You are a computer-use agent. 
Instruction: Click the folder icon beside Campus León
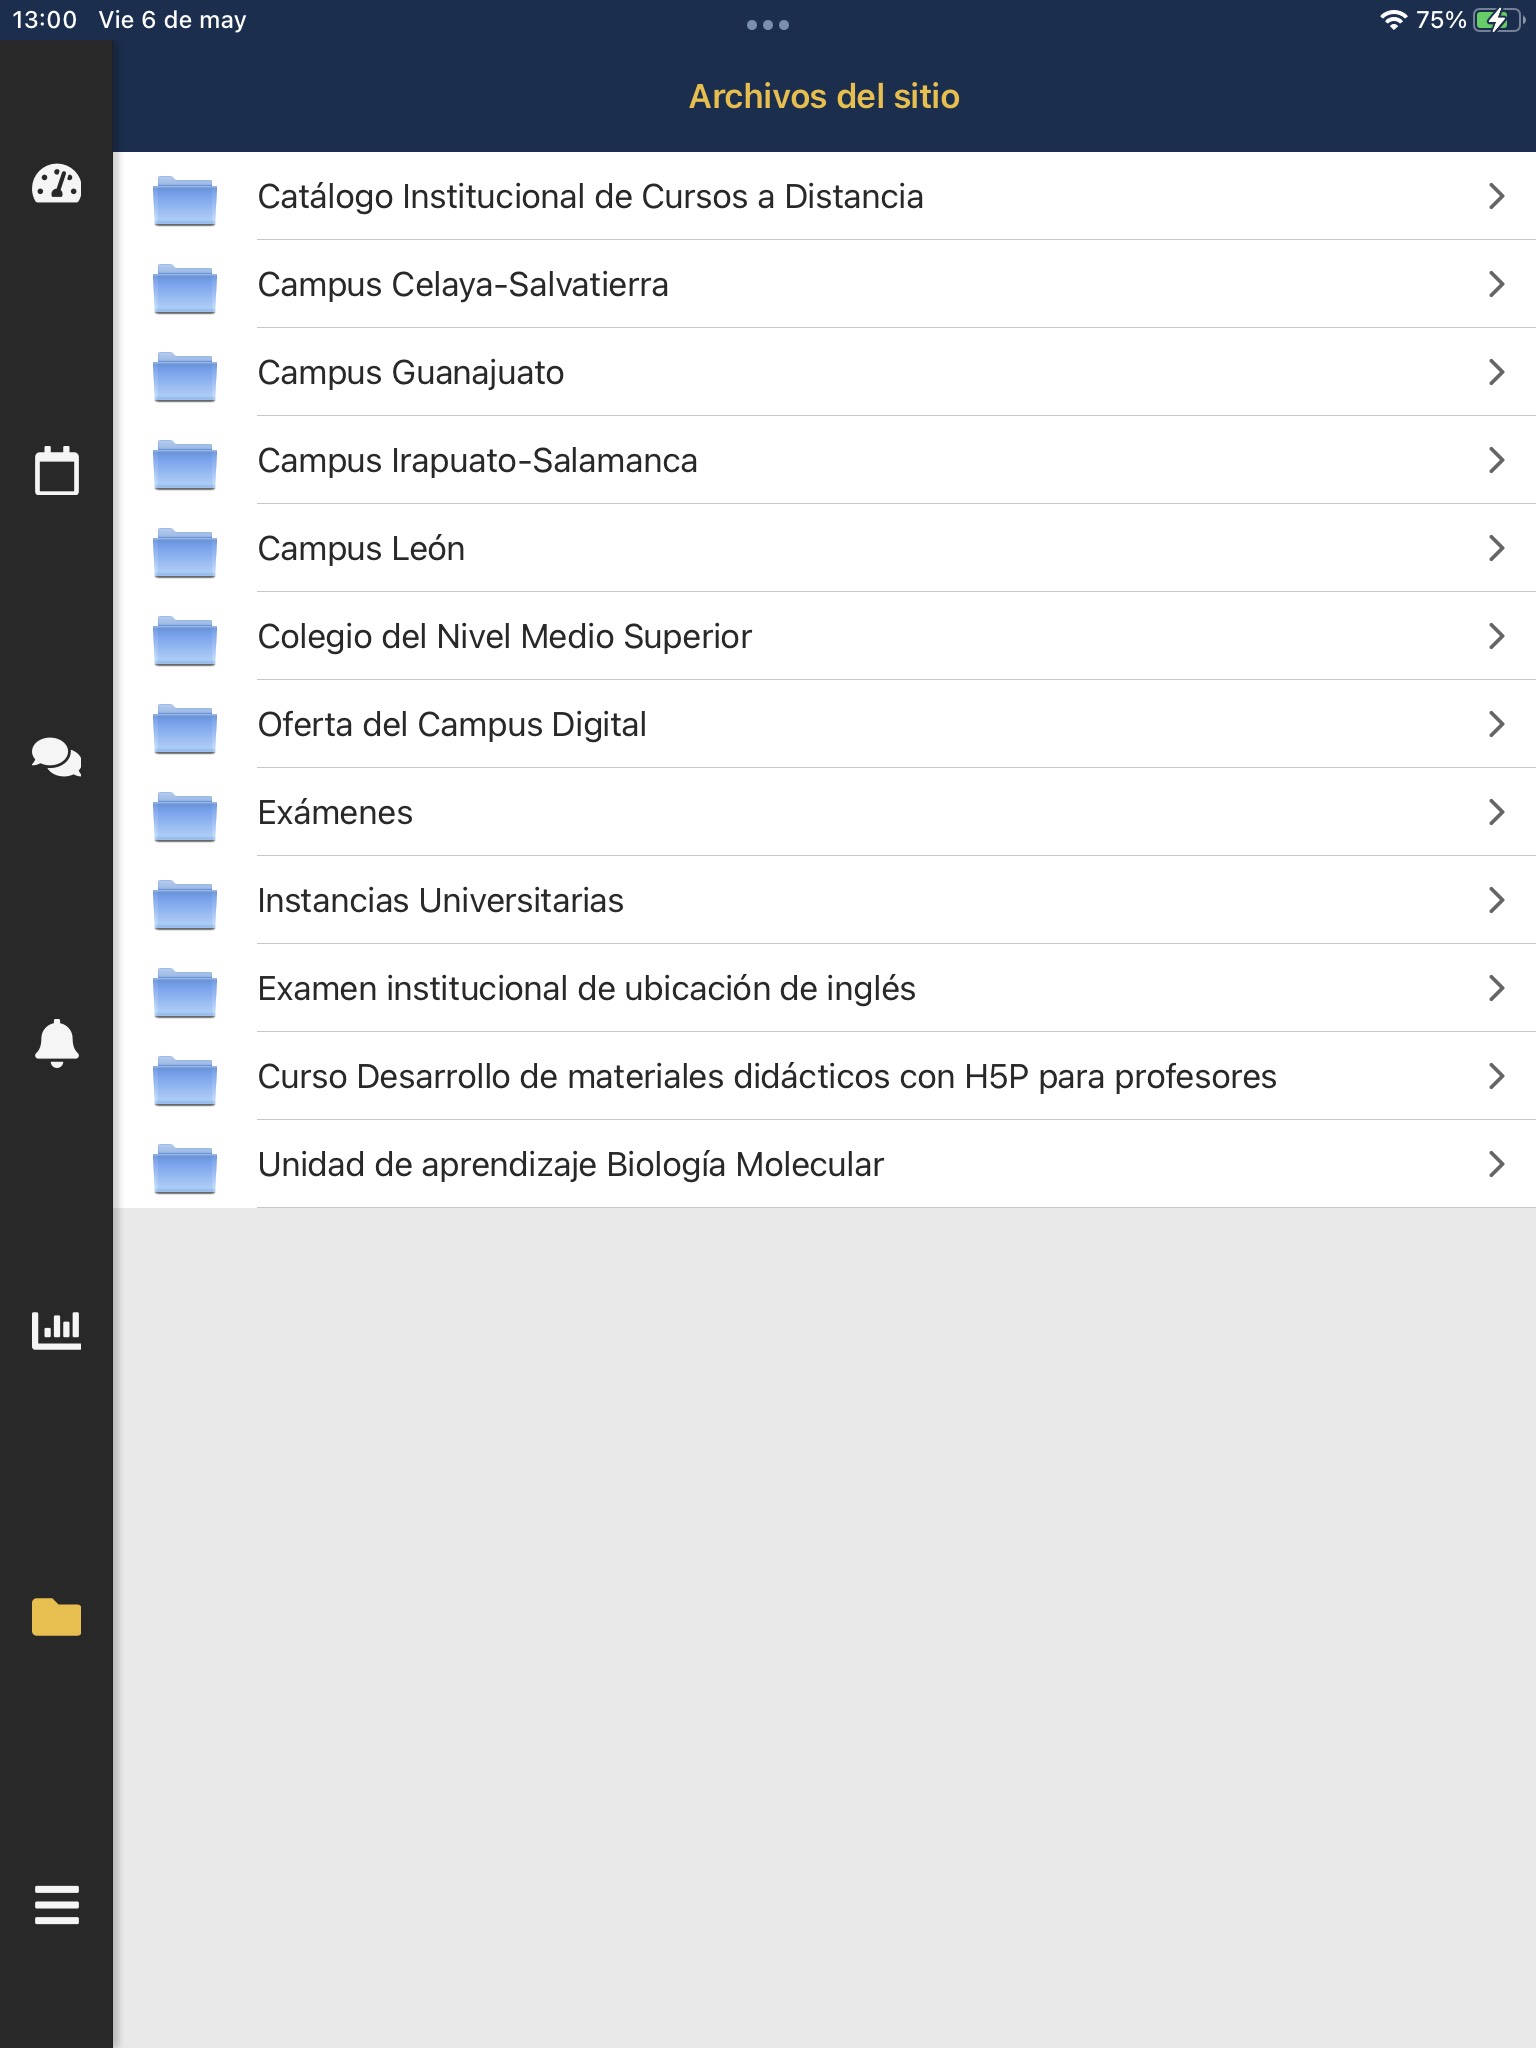click(x=185, y=552)
